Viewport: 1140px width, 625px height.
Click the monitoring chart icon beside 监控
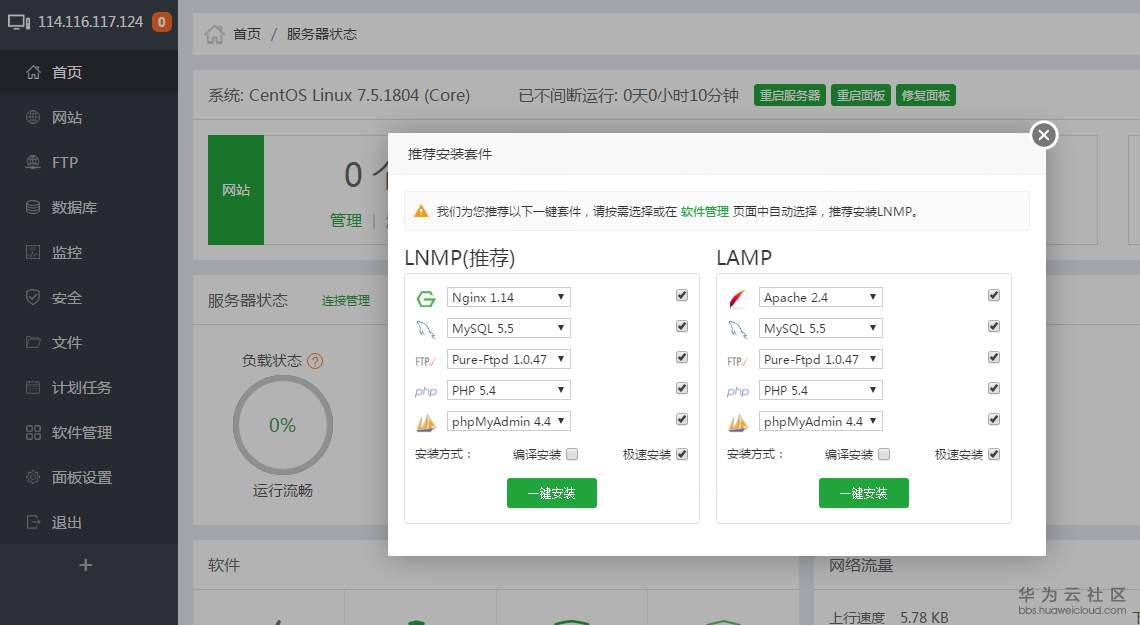click(x=33, y=252)
